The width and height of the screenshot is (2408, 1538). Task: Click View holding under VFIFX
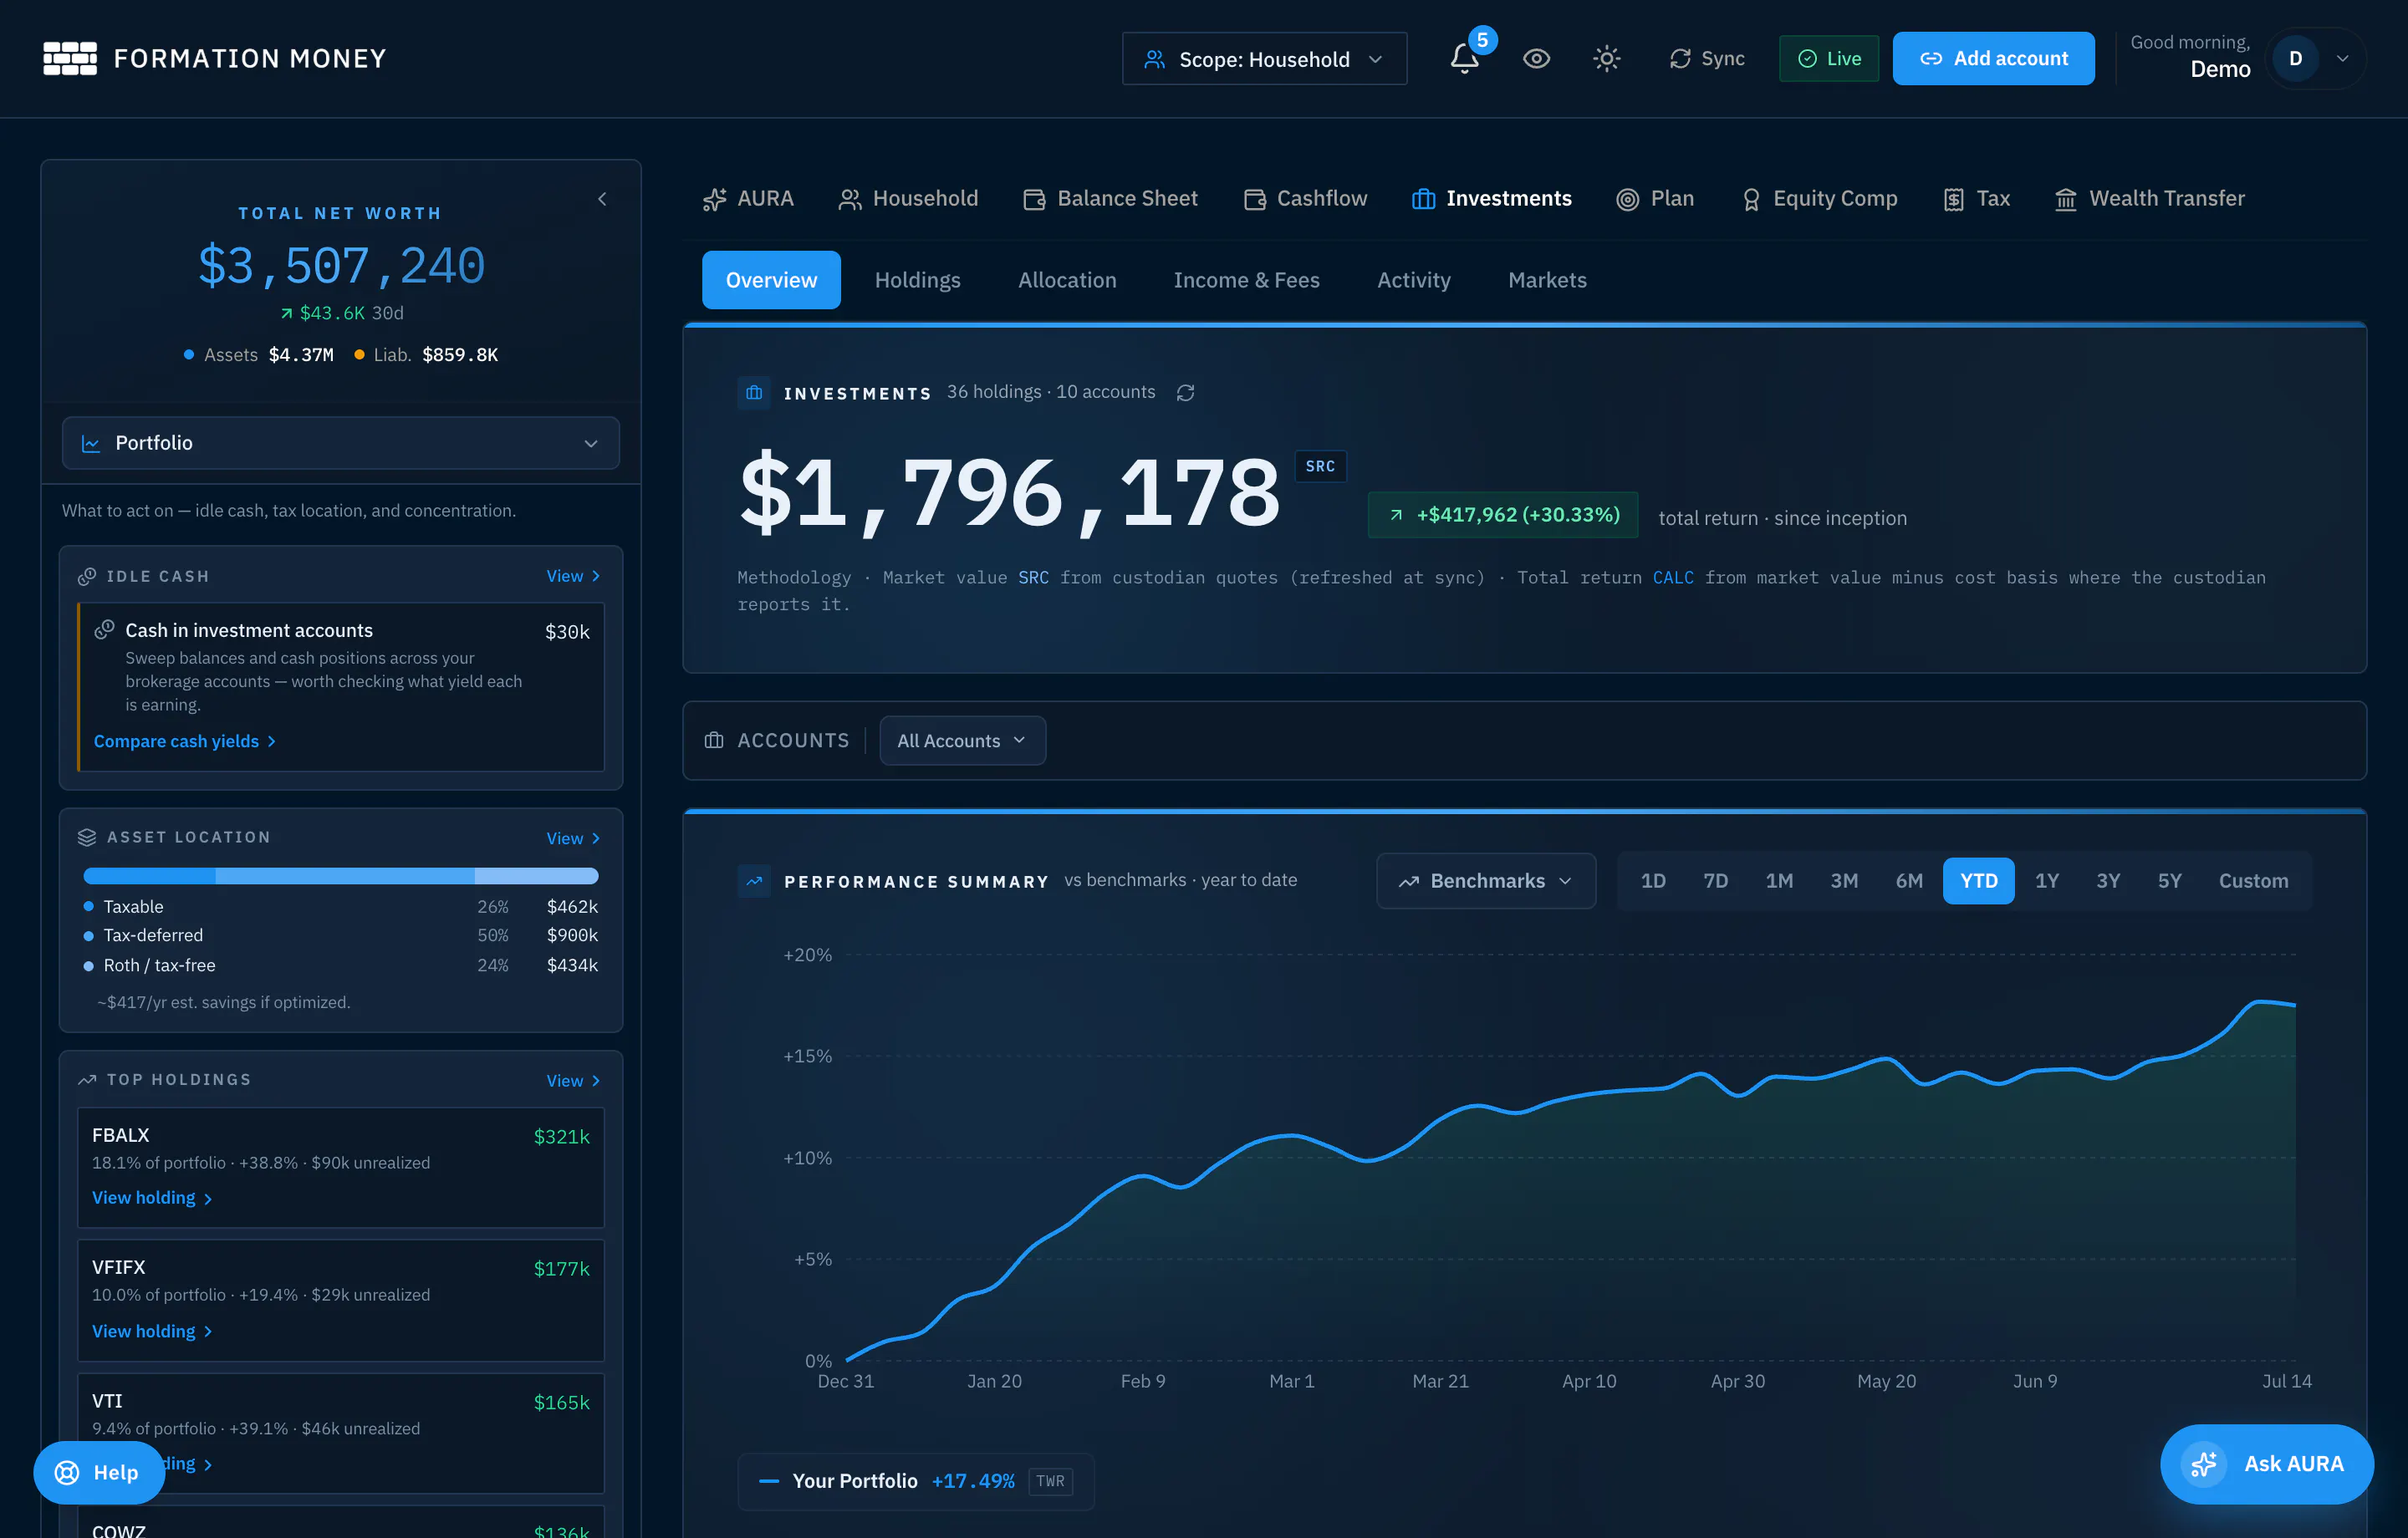click(x=152, y=1331)
